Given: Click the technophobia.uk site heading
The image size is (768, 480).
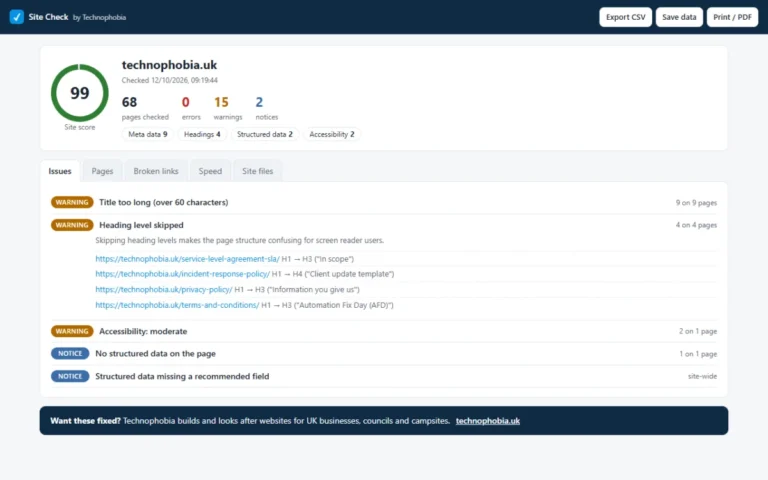Looking at the screenshot, I should tap(169, 65).
